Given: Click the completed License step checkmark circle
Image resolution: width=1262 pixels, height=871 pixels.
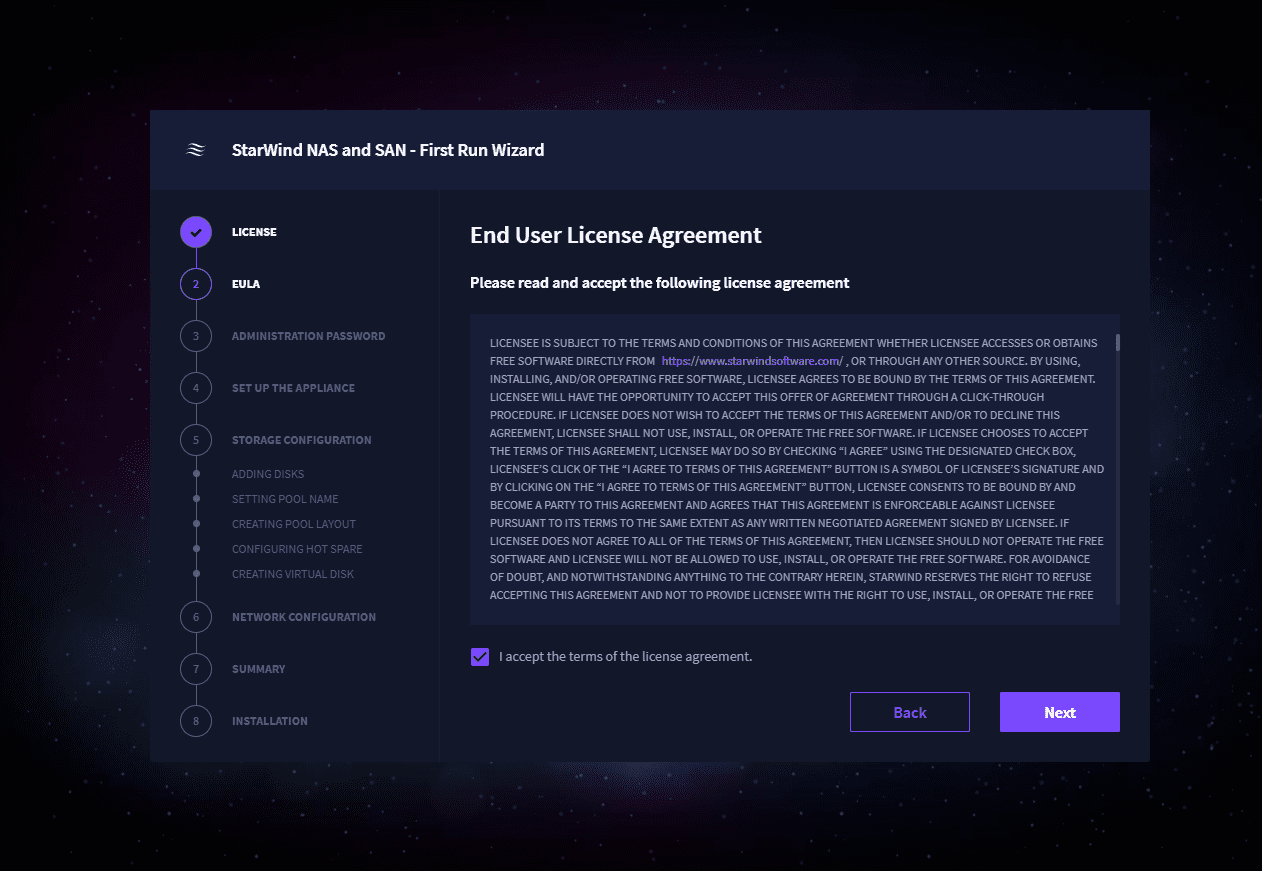Looking at the screenshot, I should [196, 232].
